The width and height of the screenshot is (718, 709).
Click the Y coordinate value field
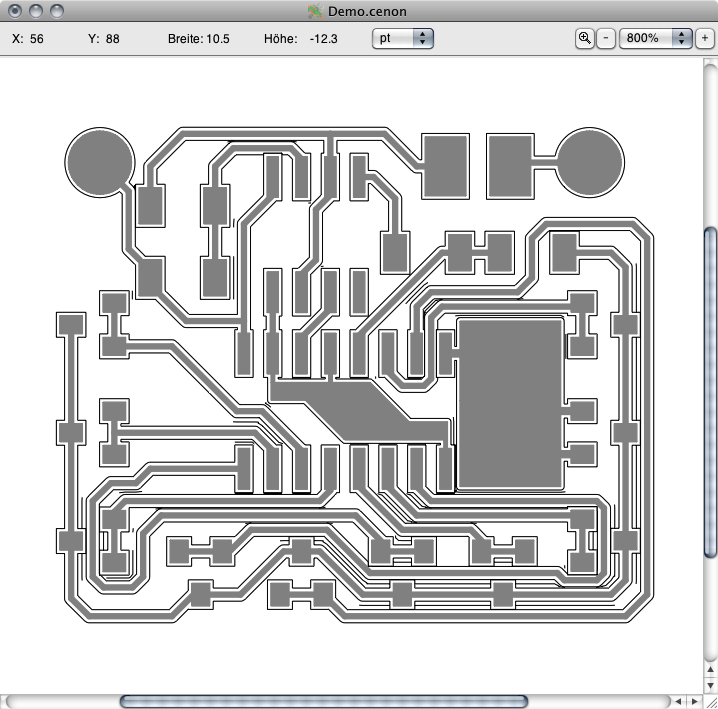tap(112, 38)
